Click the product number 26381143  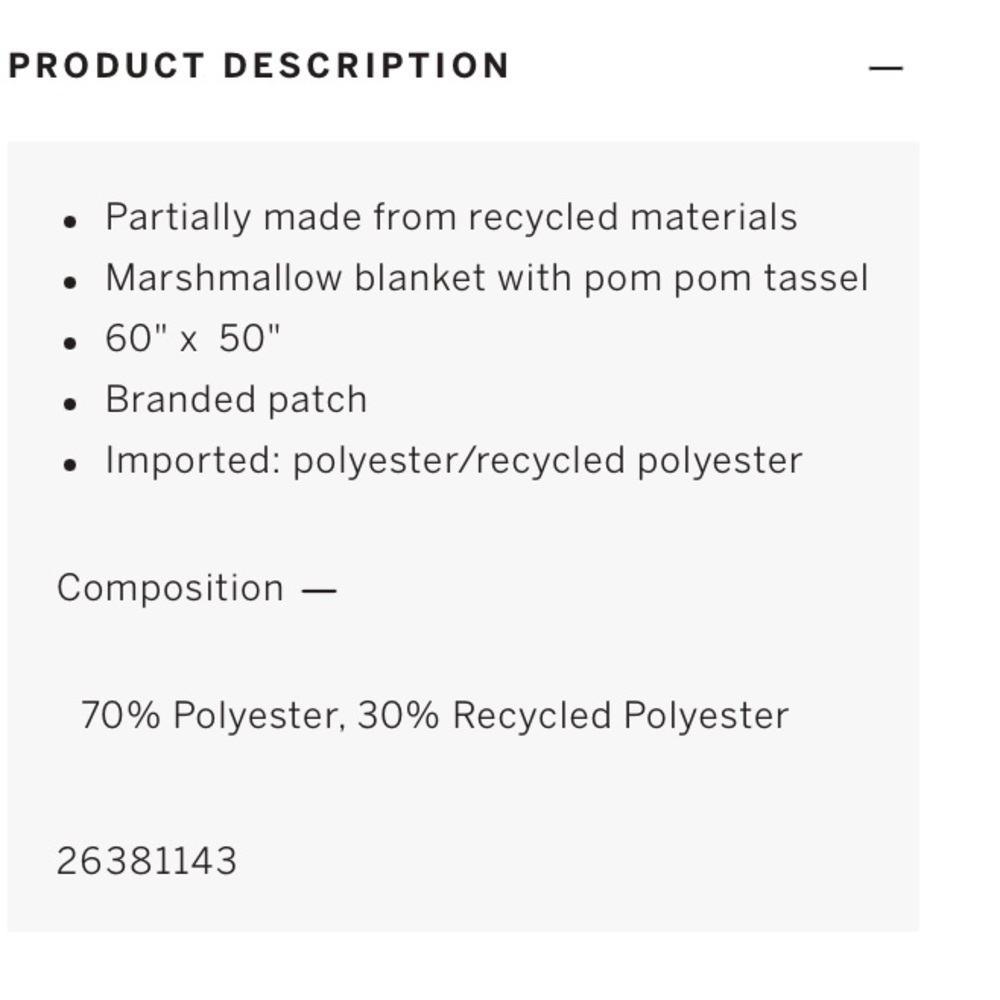click(147, 861)
